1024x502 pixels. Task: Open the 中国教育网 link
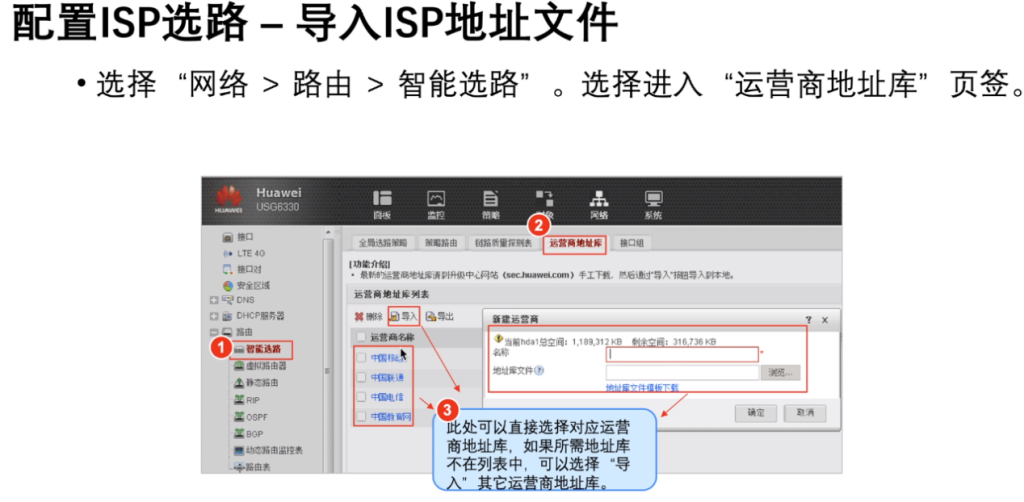[x=391, y=416]
